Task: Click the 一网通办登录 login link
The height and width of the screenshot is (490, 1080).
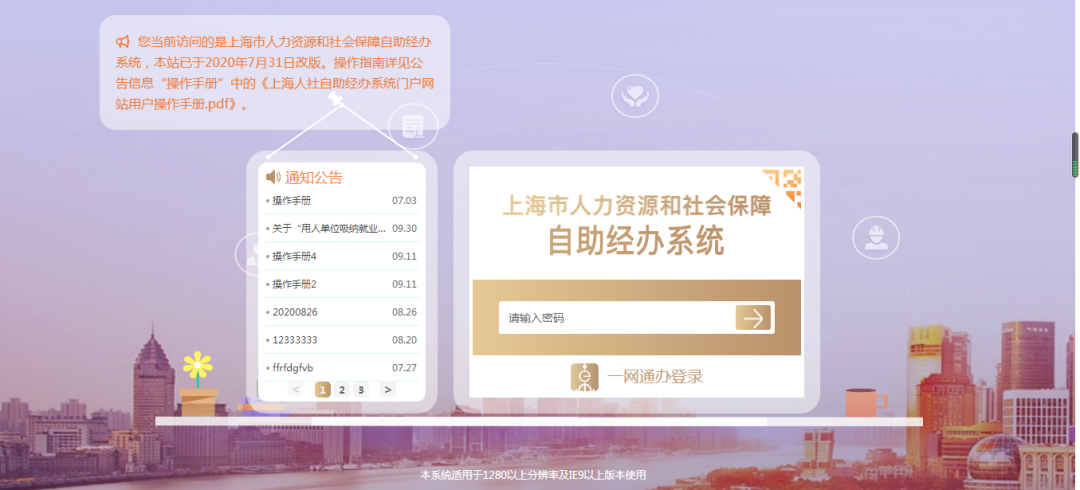Action: coord(654,377)
